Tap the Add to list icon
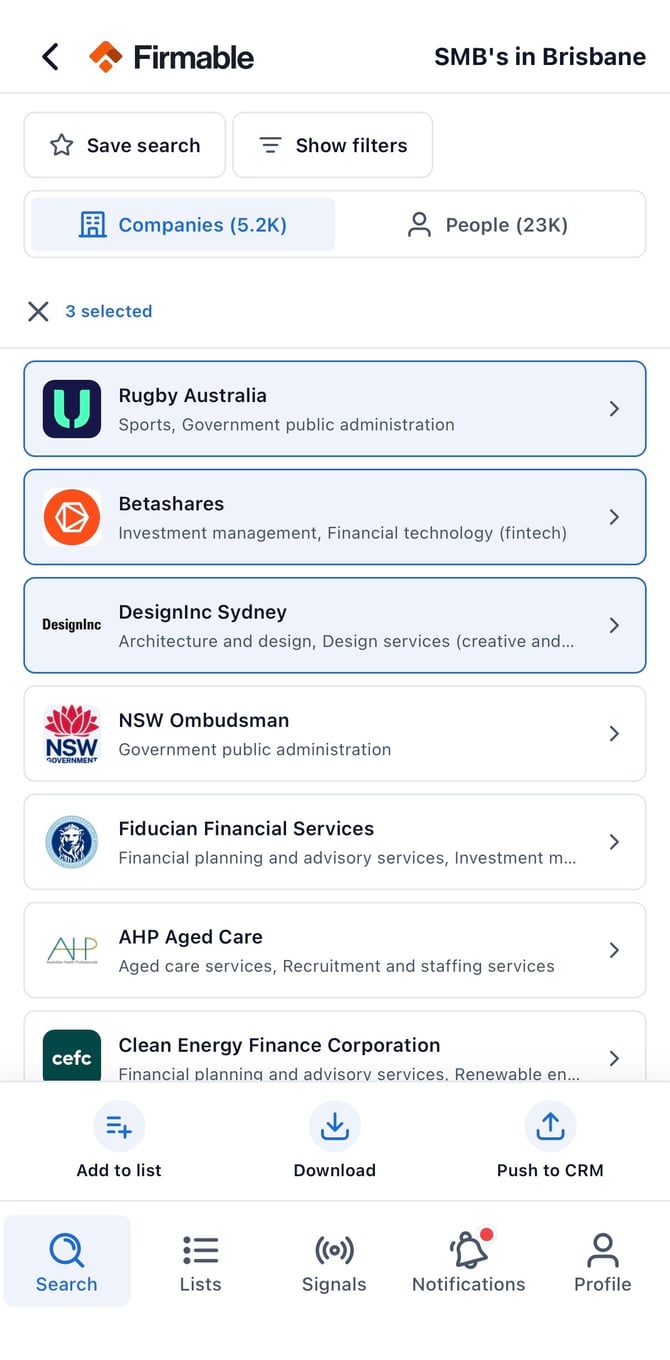Viewport: 670px width, 1360px height. click(x=119, y=1127)
